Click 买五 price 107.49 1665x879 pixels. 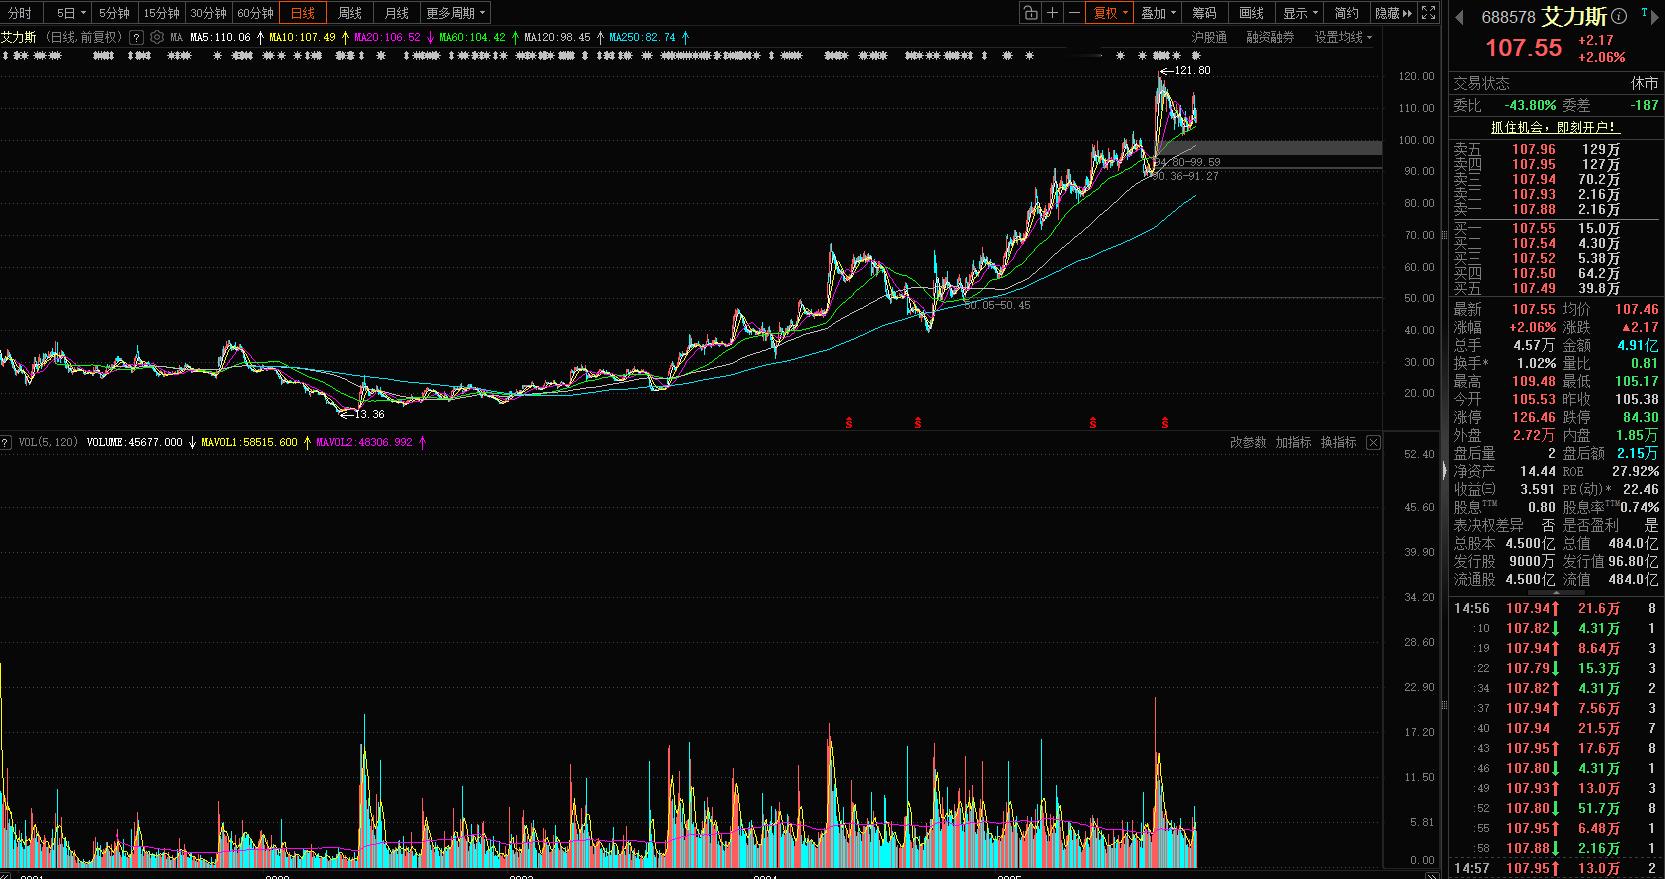(1534, 288)
